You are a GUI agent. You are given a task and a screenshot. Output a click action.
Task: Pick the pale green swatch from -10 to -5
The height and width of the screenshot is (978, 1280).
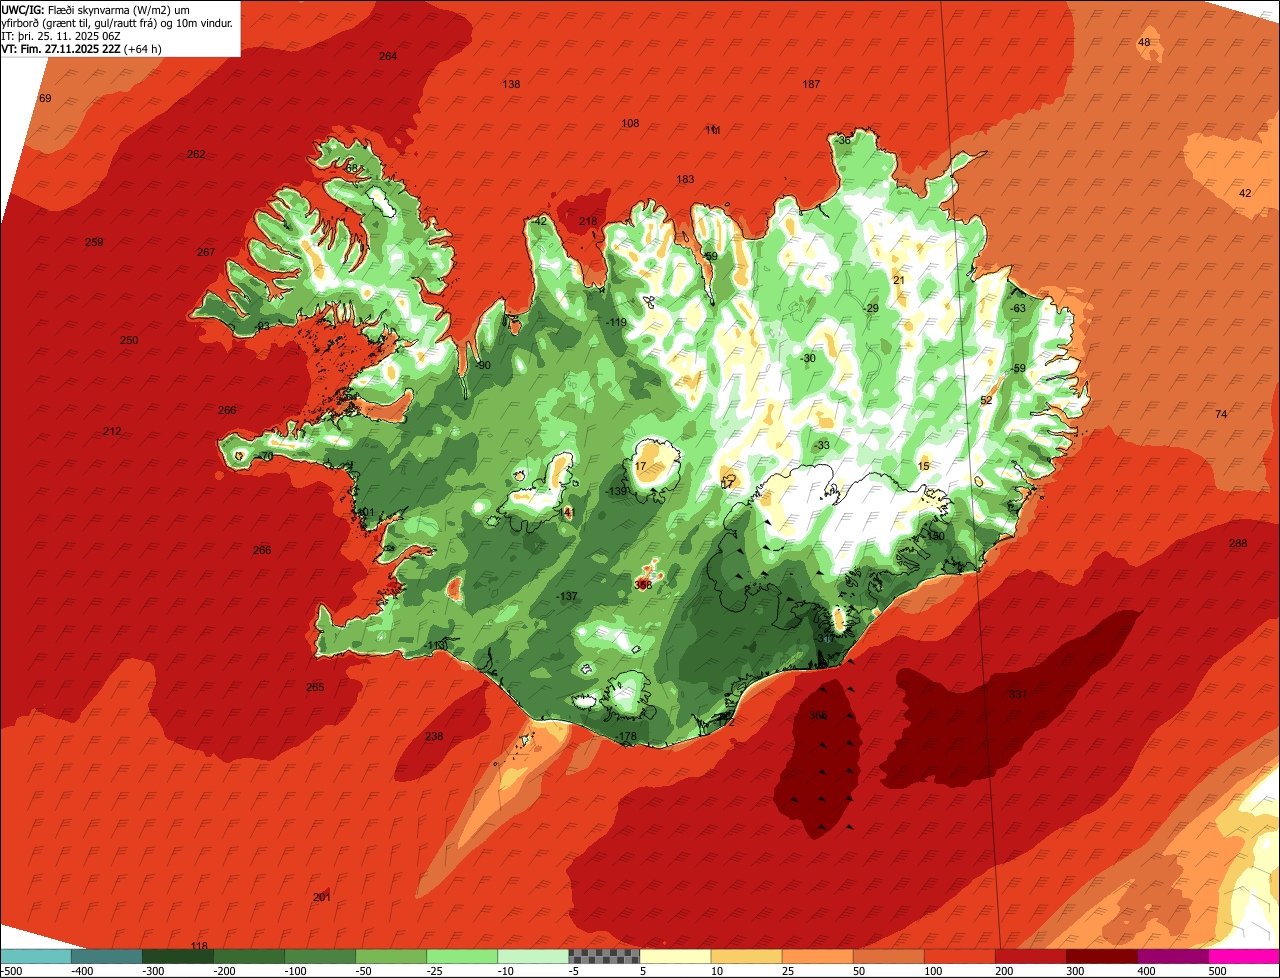pyautogui.click(x=532, y=956)
